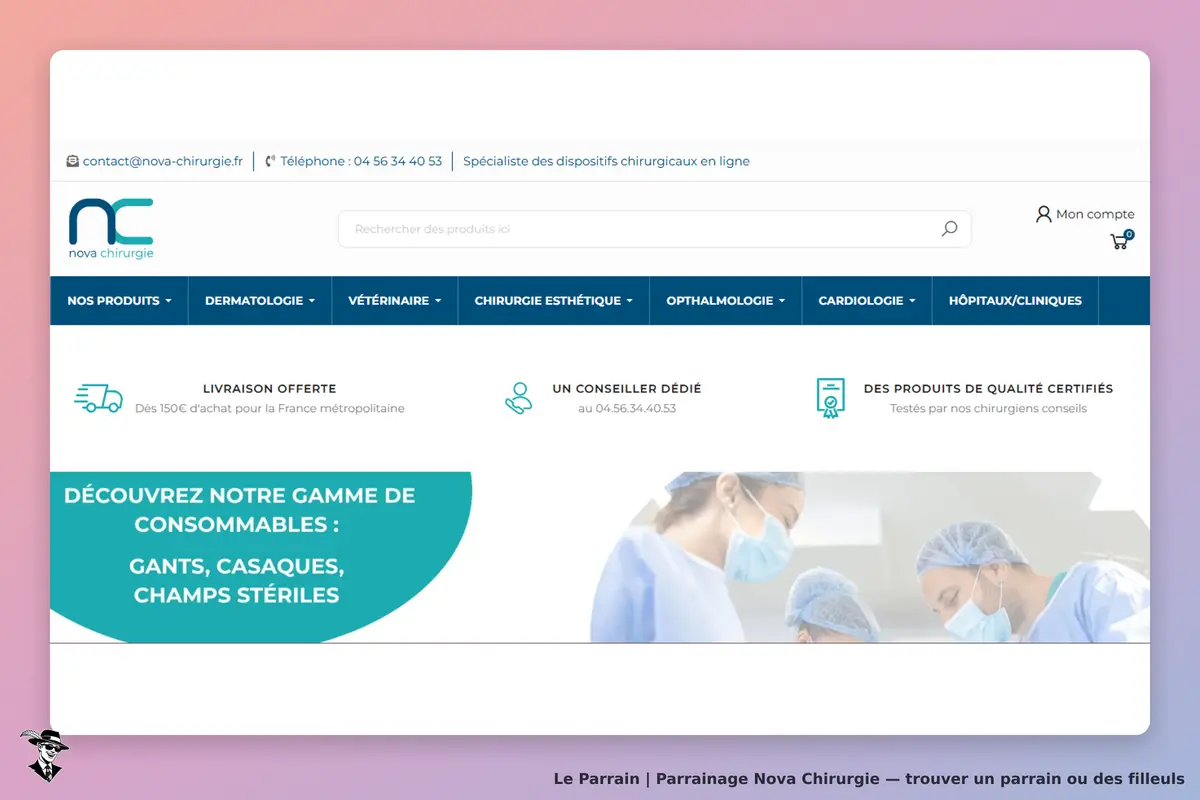Click the certified quality badge icon
This screenshot has width=1200, height=800.
click(830, 398)
